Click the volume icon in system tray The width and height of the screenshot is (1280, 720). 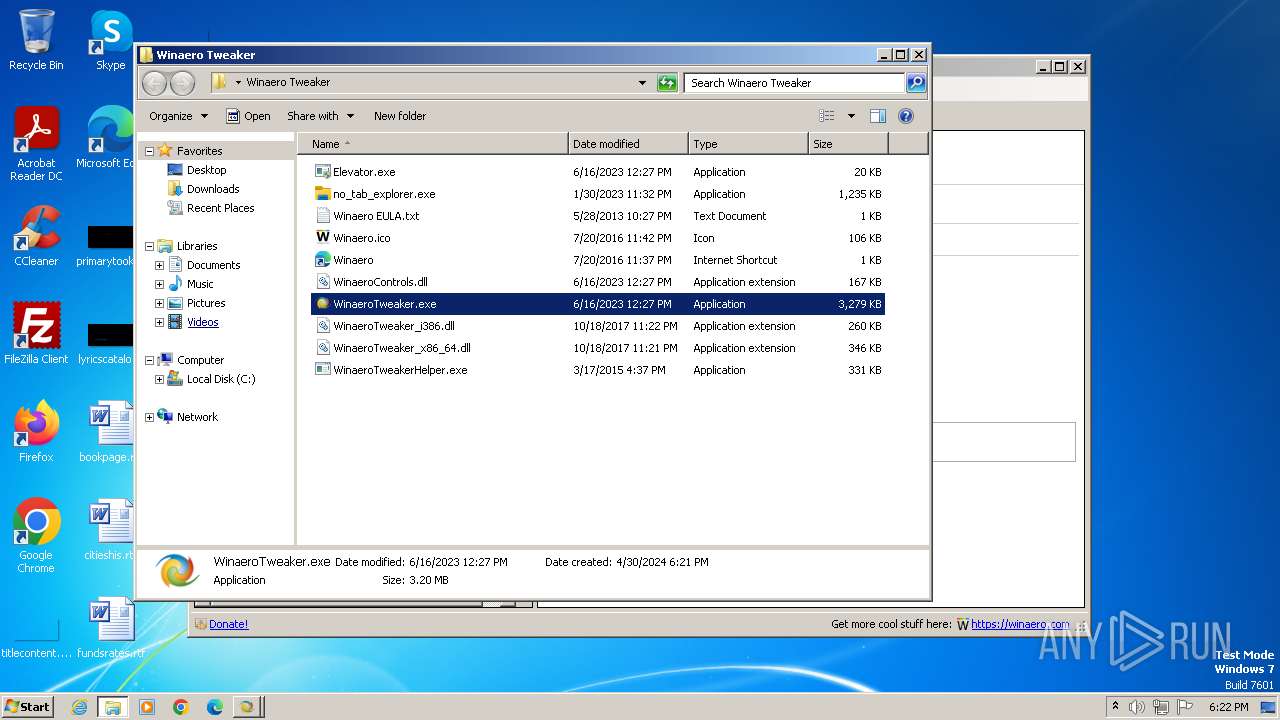pyautogui.click(x=1136, y=707)
